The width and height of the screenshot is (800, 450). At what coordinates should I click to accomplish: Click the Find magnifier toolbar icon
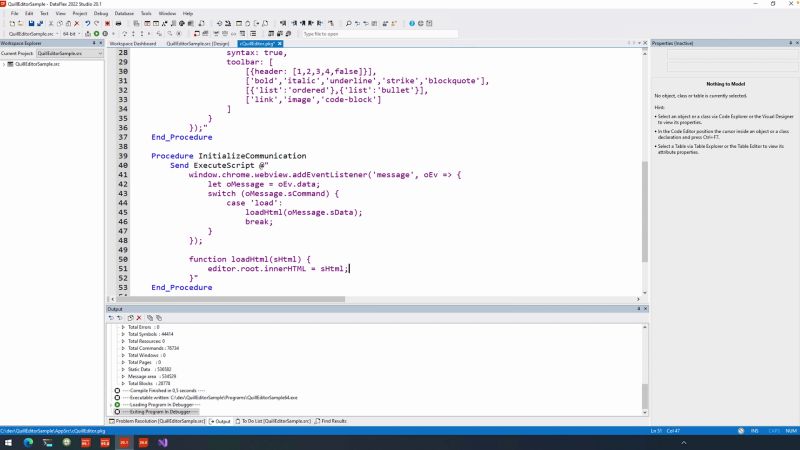[x=348, y=23]
